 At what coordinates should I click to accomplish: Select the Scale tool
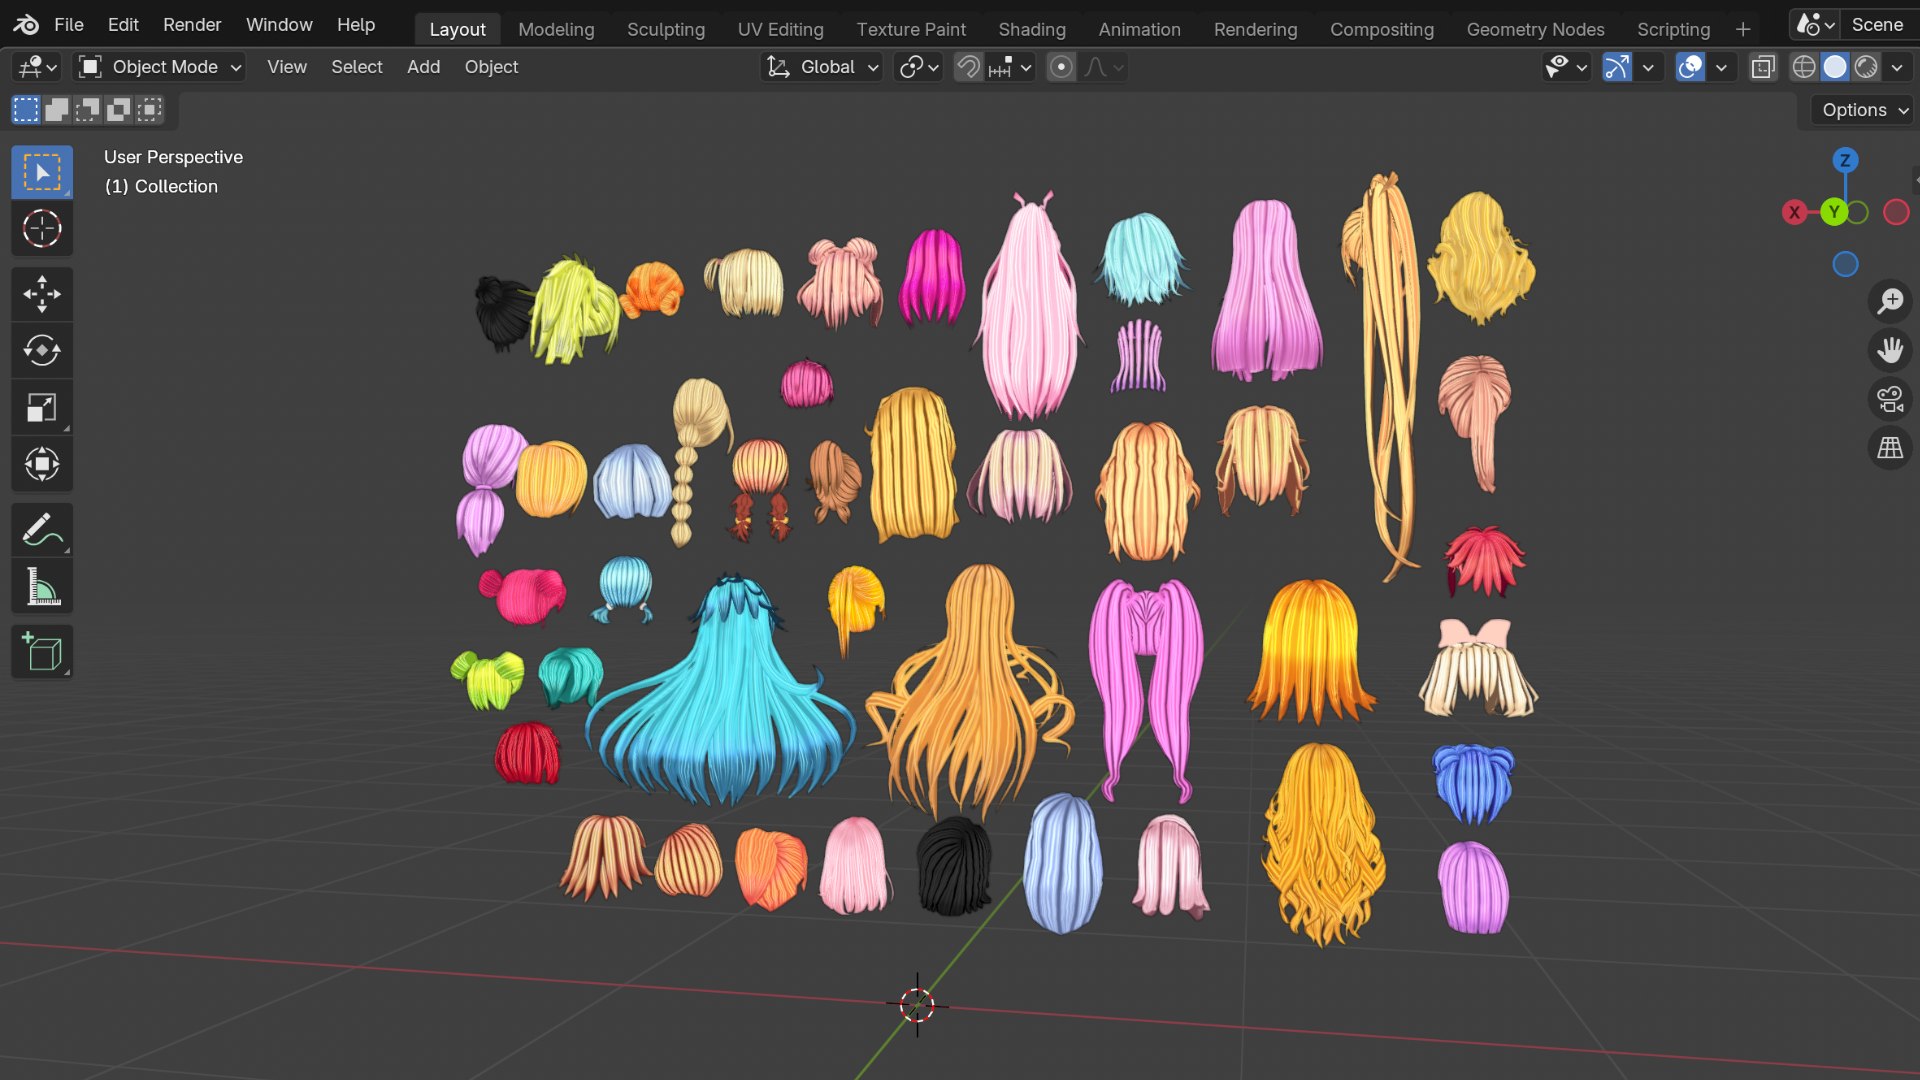pyautogui.click(x=42, y=407)
